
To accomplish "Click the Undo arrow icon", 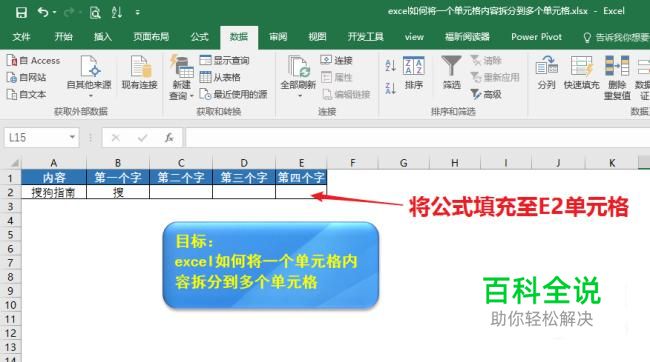I will 43,12.
